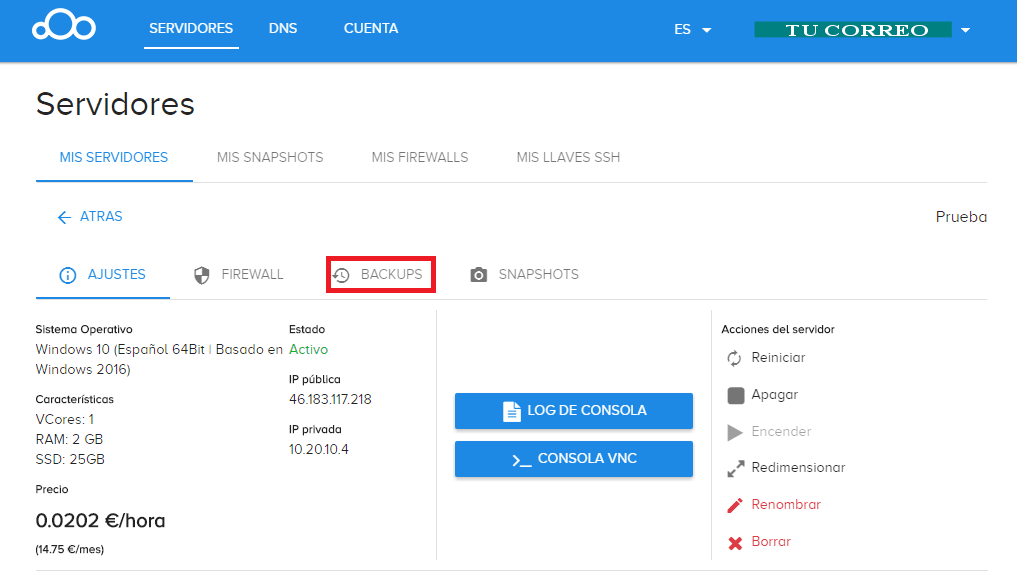Viewport: 1017px width, 572px height.
Task: Click the RAM: 2 GB value
Action: 69,440
